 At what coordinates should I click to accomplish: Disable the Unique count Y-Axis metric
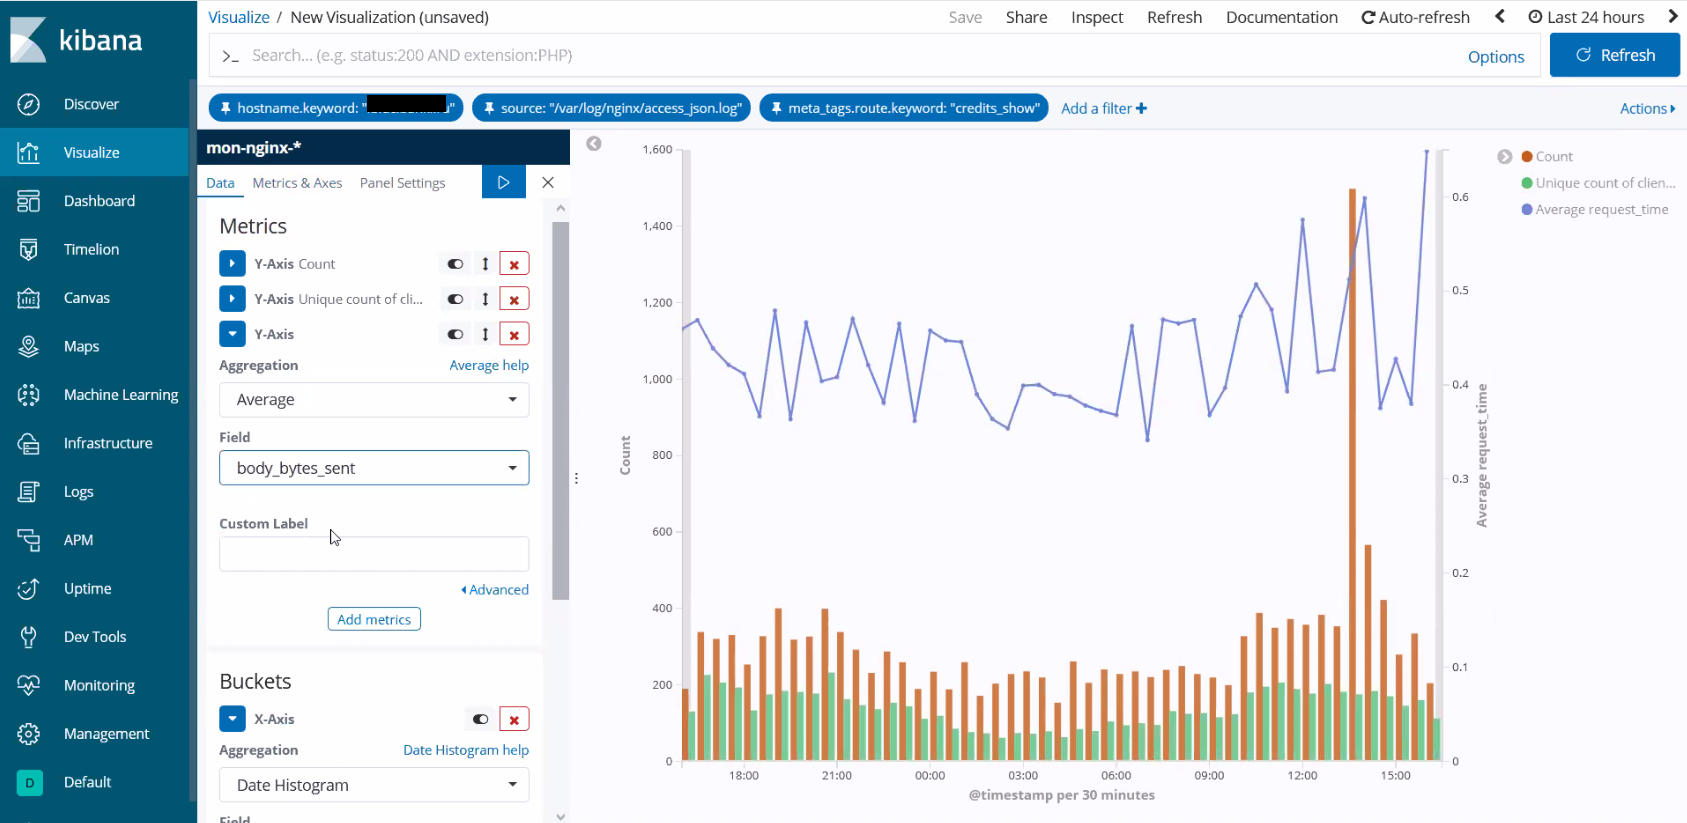455,299
